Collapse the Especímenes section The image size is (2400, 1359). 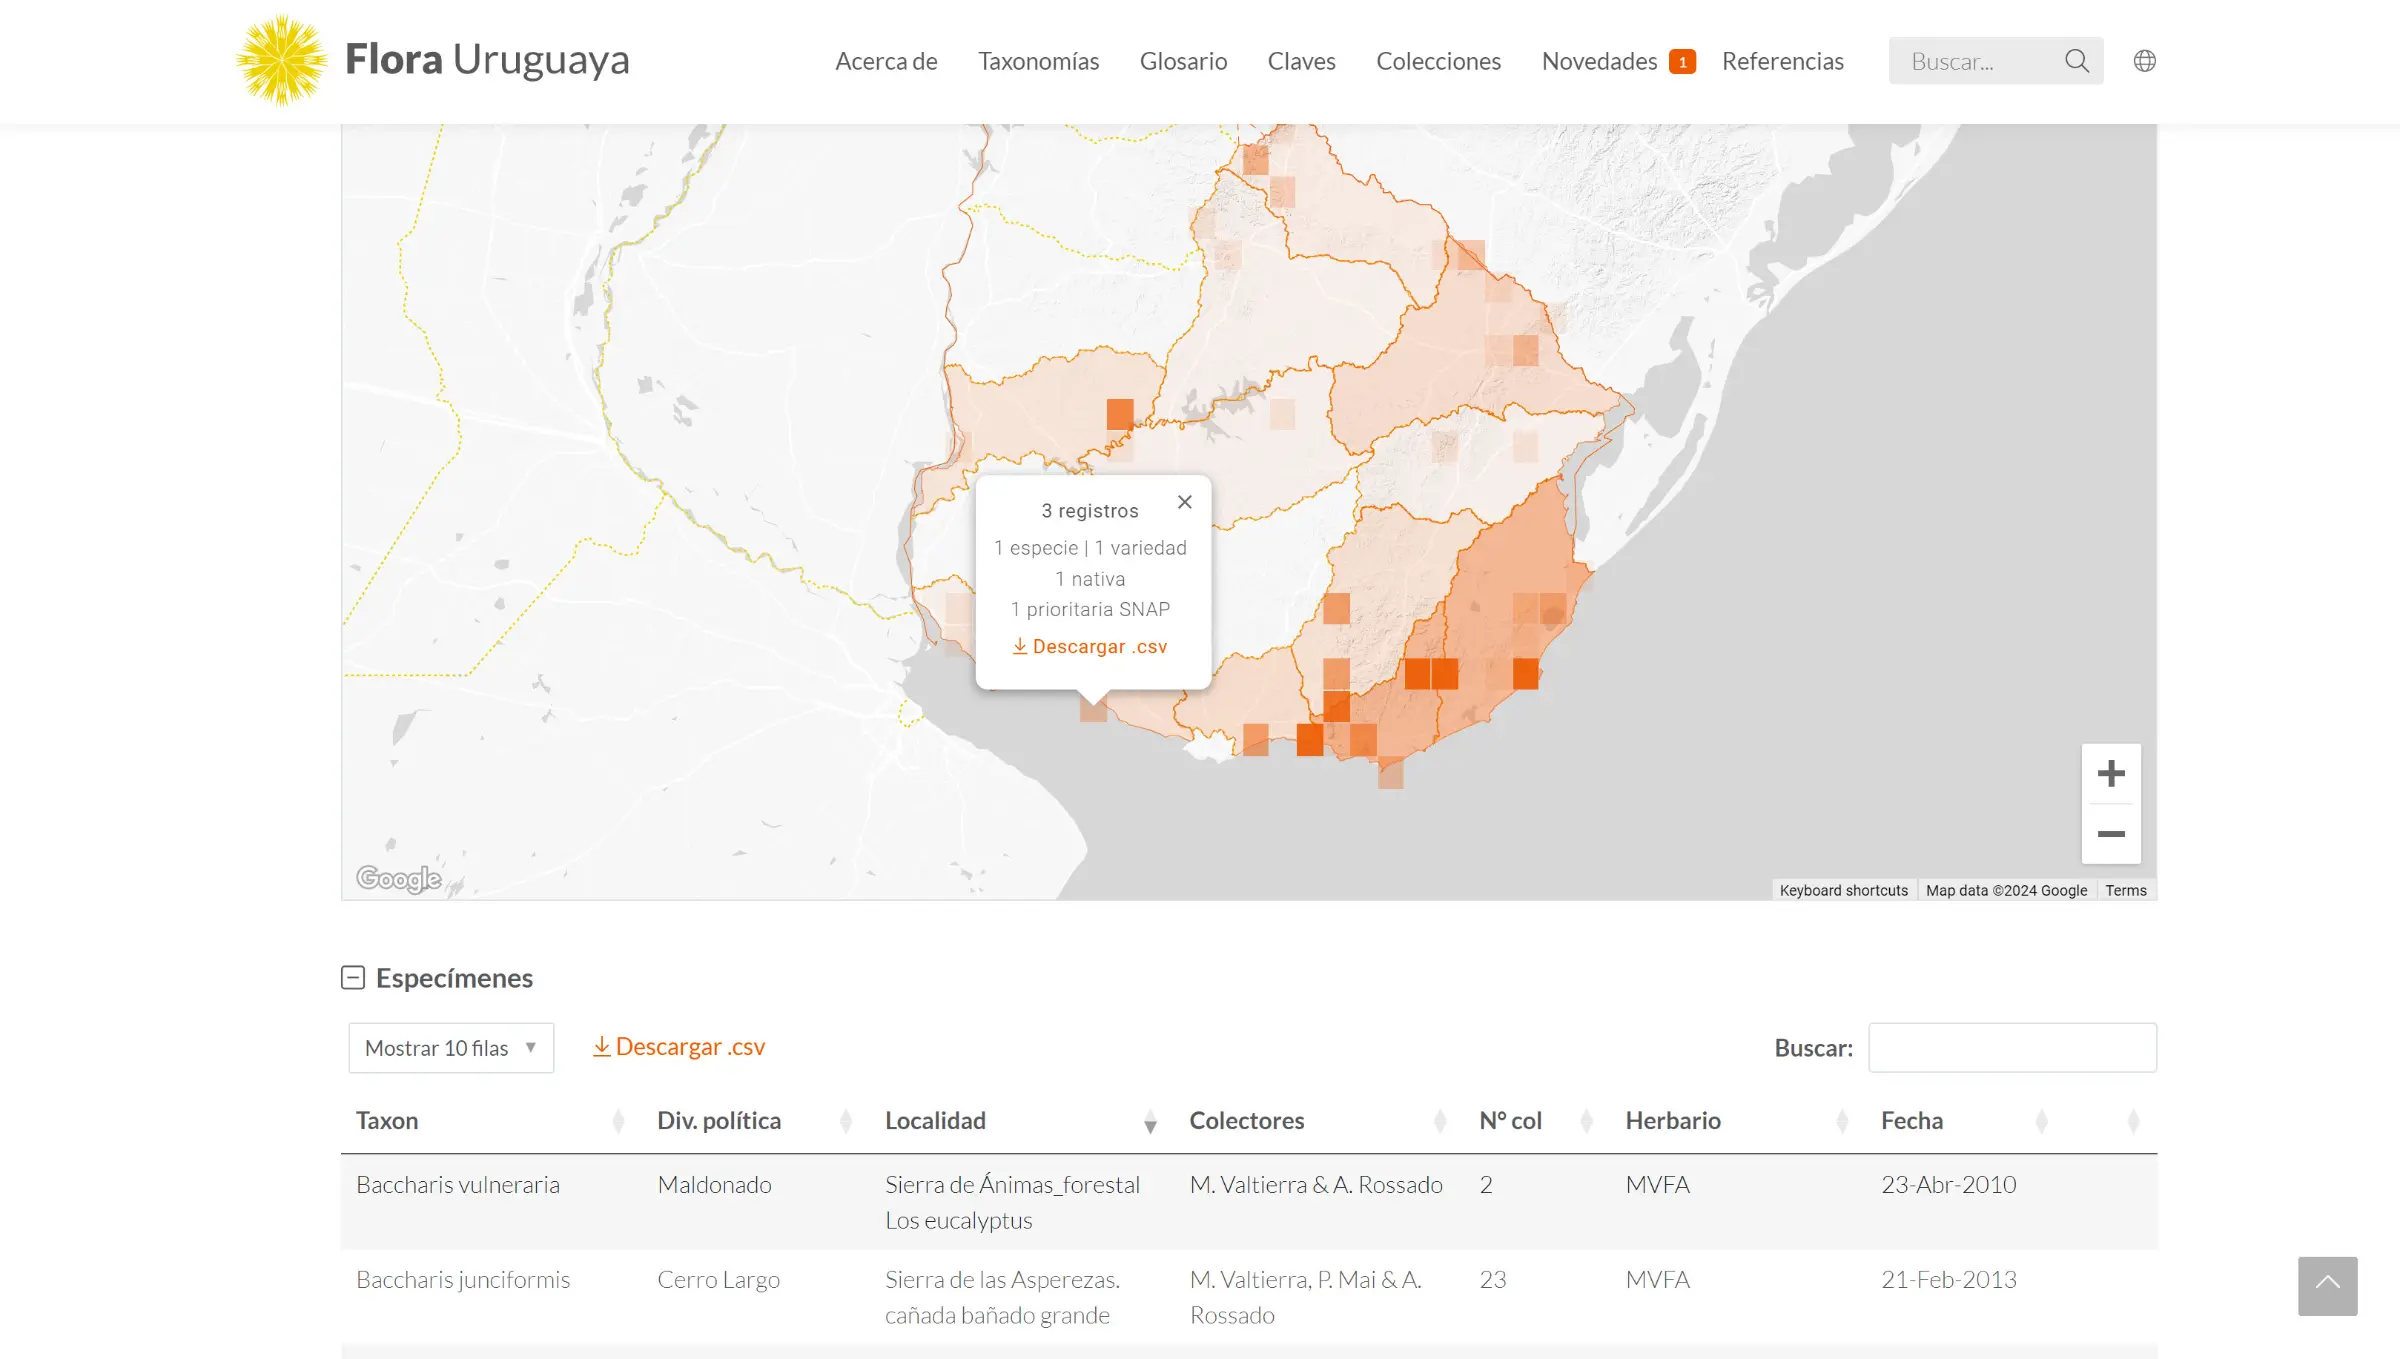coord(353,977)
